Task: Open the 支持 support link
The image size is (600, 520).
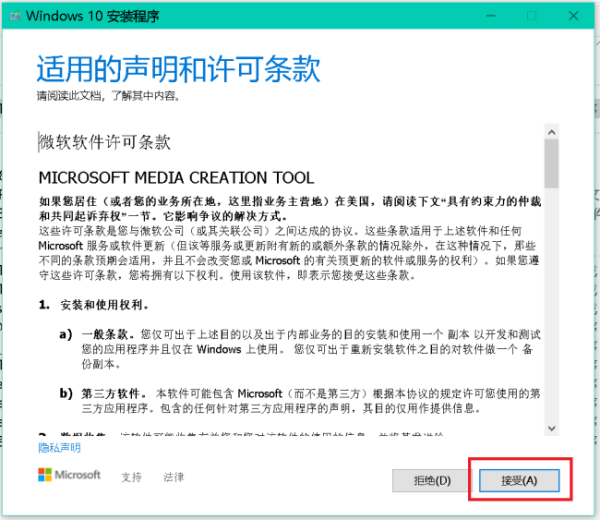Action: point(132,478)
